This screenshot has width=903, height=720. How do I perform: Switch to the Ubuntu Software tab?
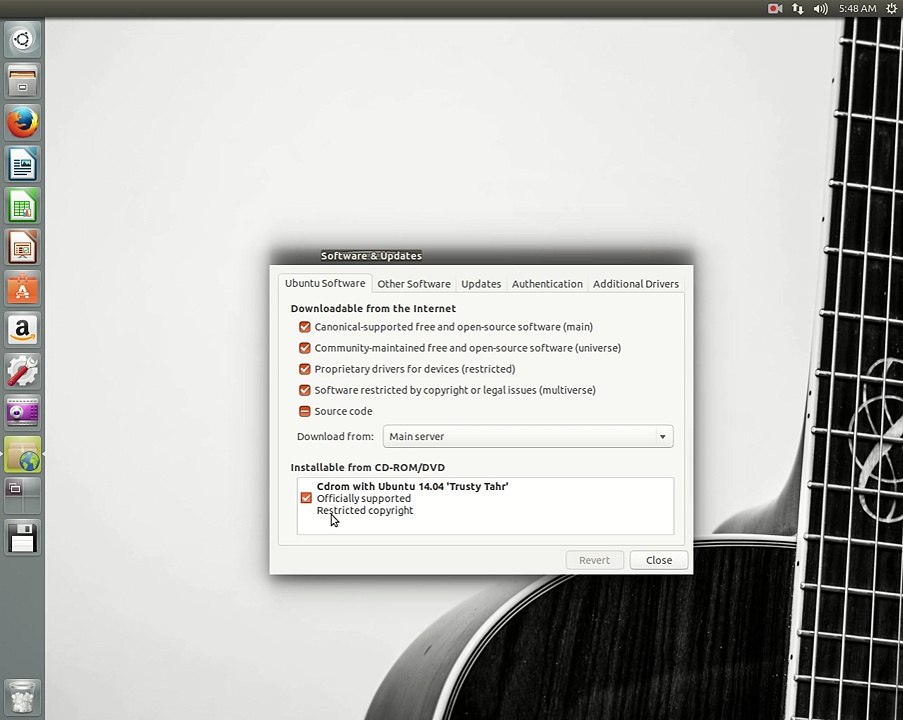click(x=325, y=283)
